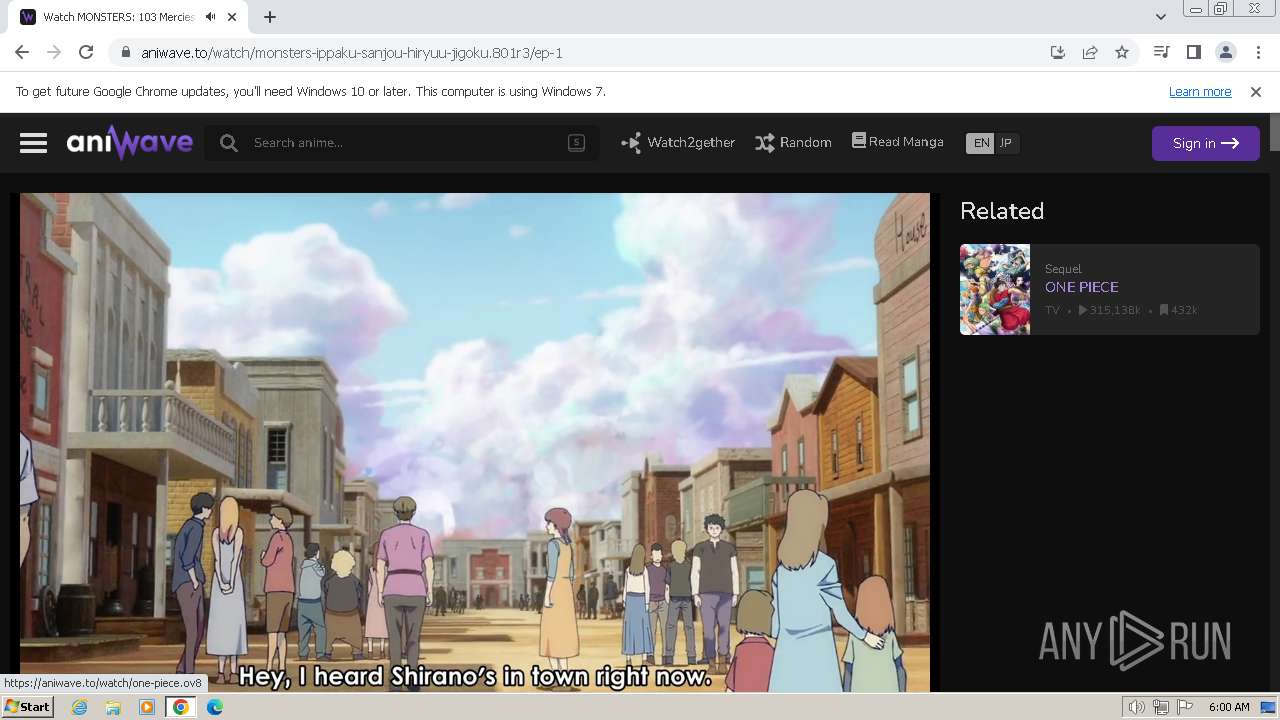Image resolution: width=1280 pixels, height=720 pixels.
Task: Open the ONE PIECE related title link
Action: tap(1081, 287)
